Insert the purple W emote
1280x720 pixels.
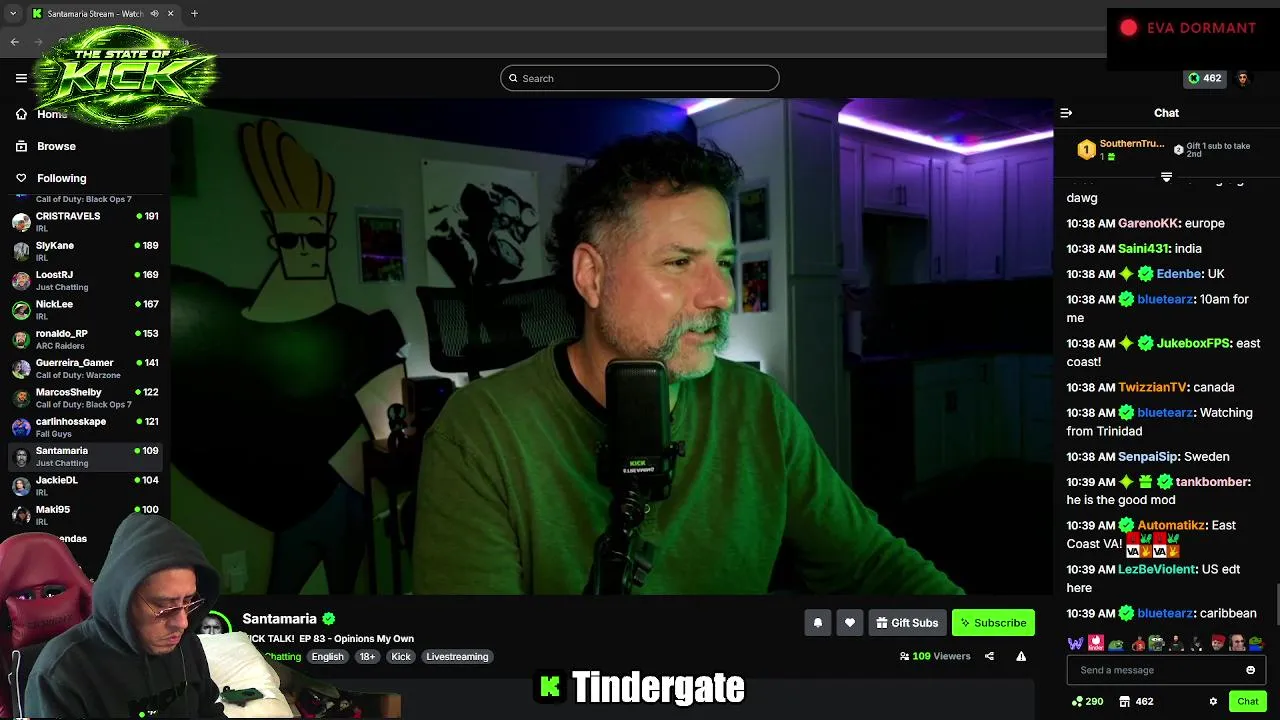(x=1075, y=644)
